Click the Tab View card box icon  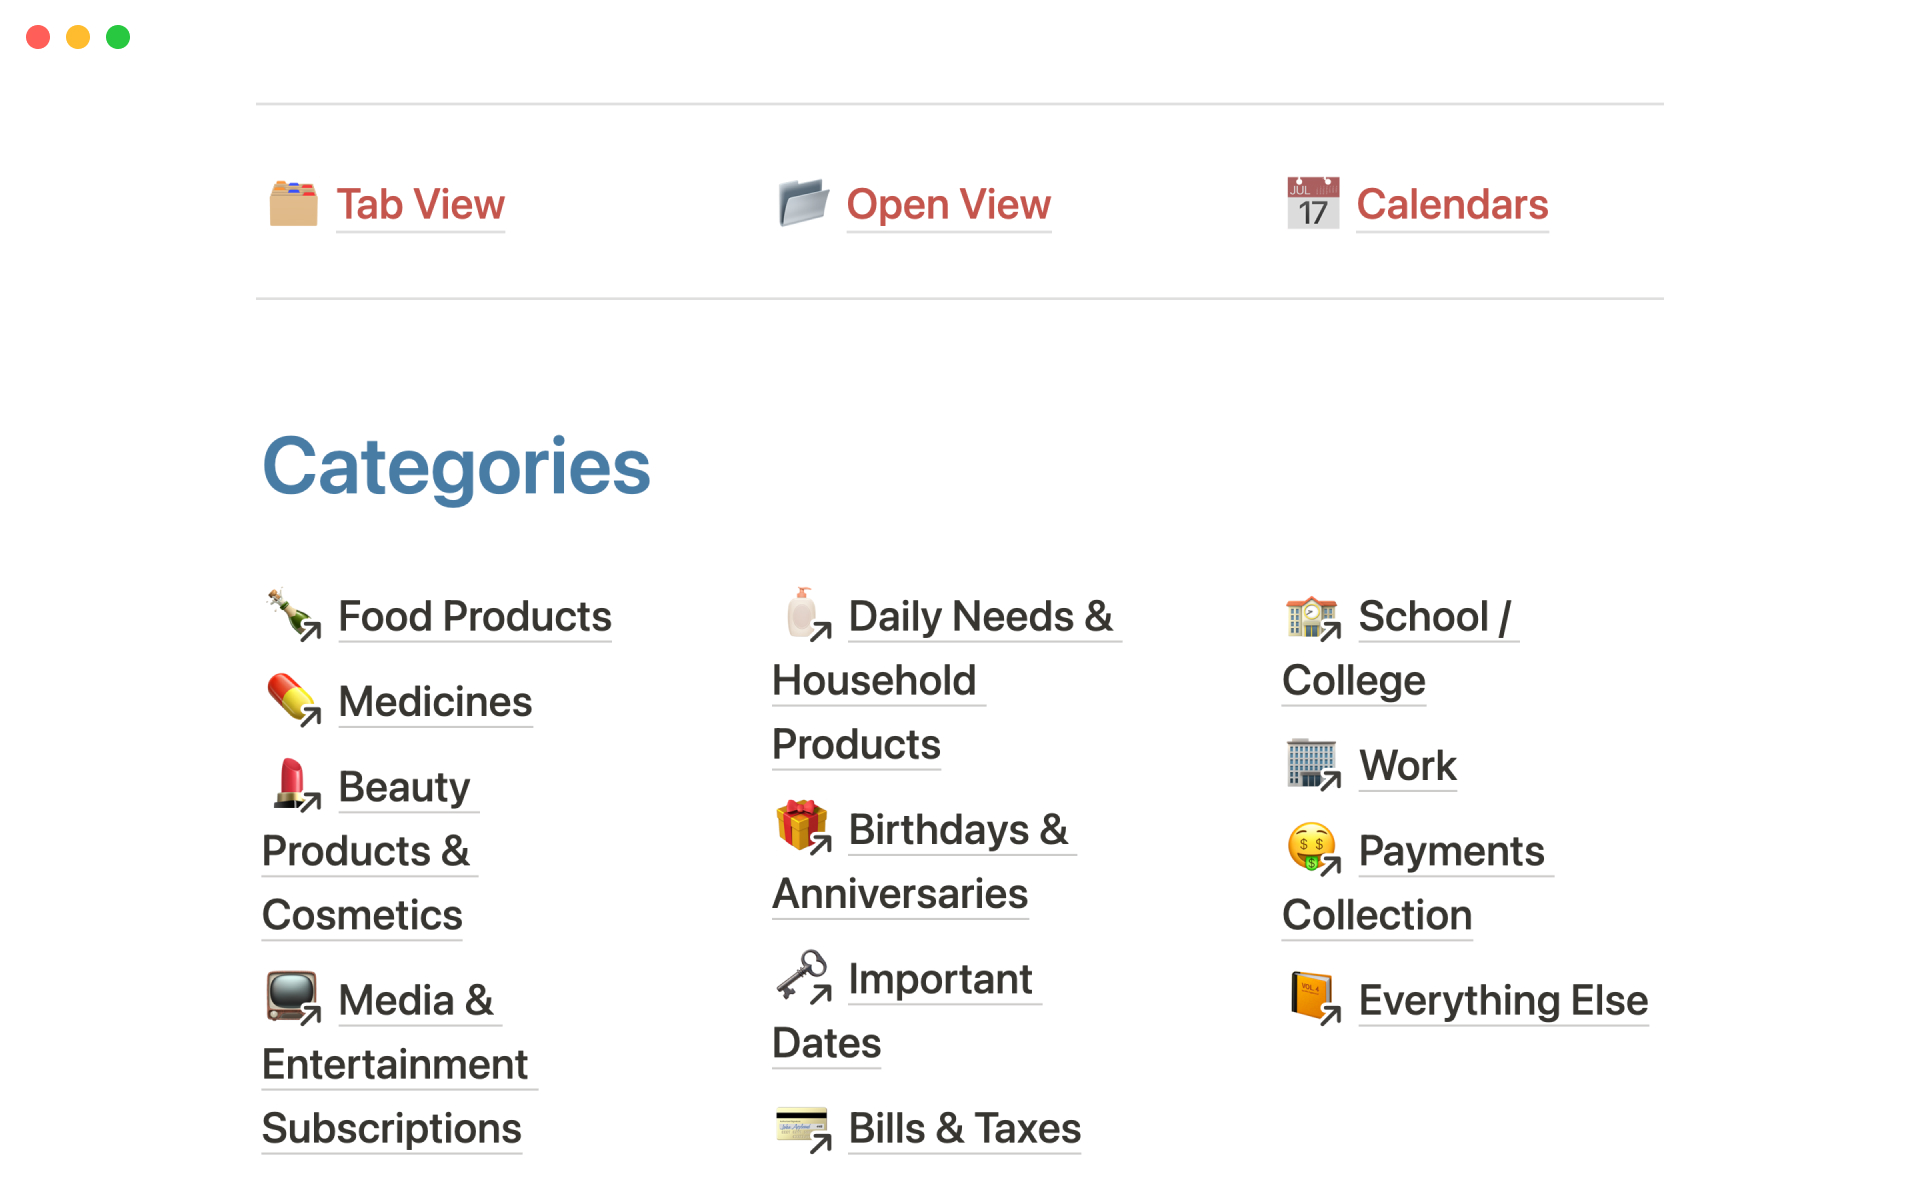(x=293, y=204)
